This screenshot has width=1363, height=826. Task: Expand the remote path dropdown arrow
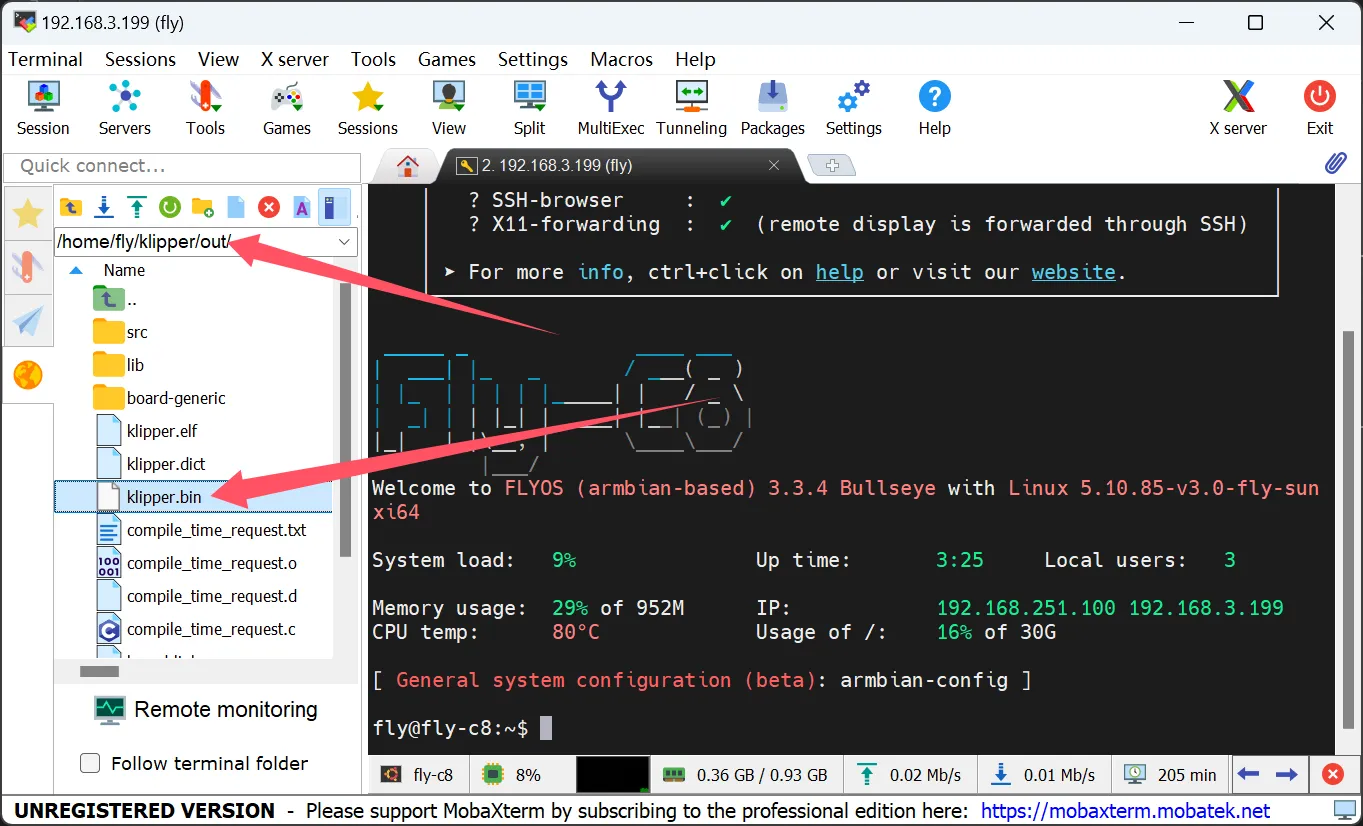click(344, 242)
